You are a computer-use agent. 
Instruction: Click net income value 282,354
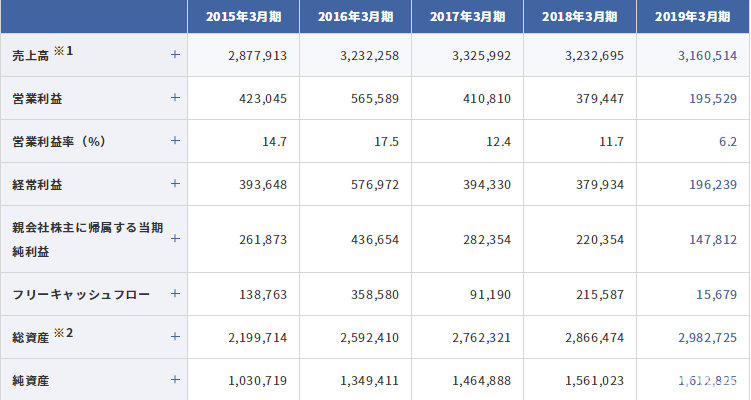(x=487, y=240)
